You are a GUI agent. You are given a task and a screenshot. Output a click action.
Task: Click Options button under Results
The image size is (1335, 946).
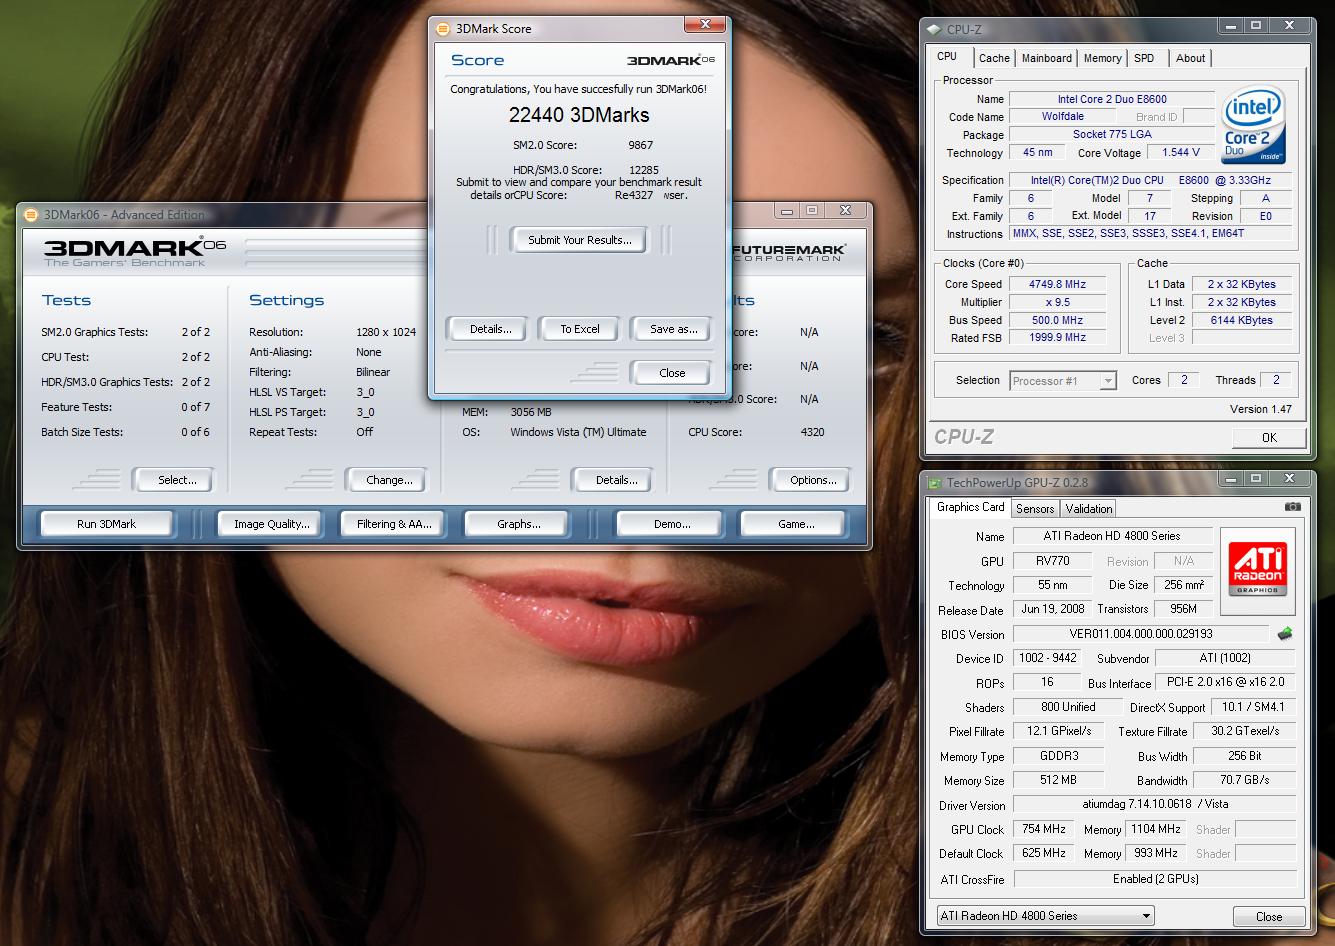(x=813, y=480)
